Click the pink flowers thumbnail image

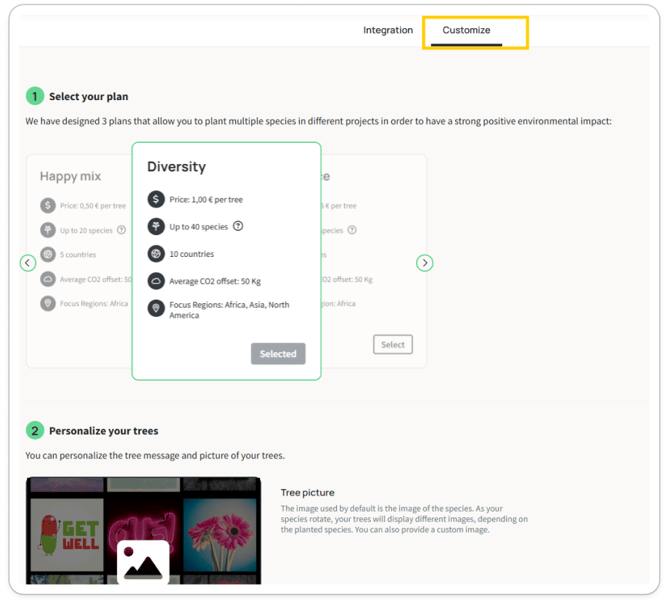[220, 535]
